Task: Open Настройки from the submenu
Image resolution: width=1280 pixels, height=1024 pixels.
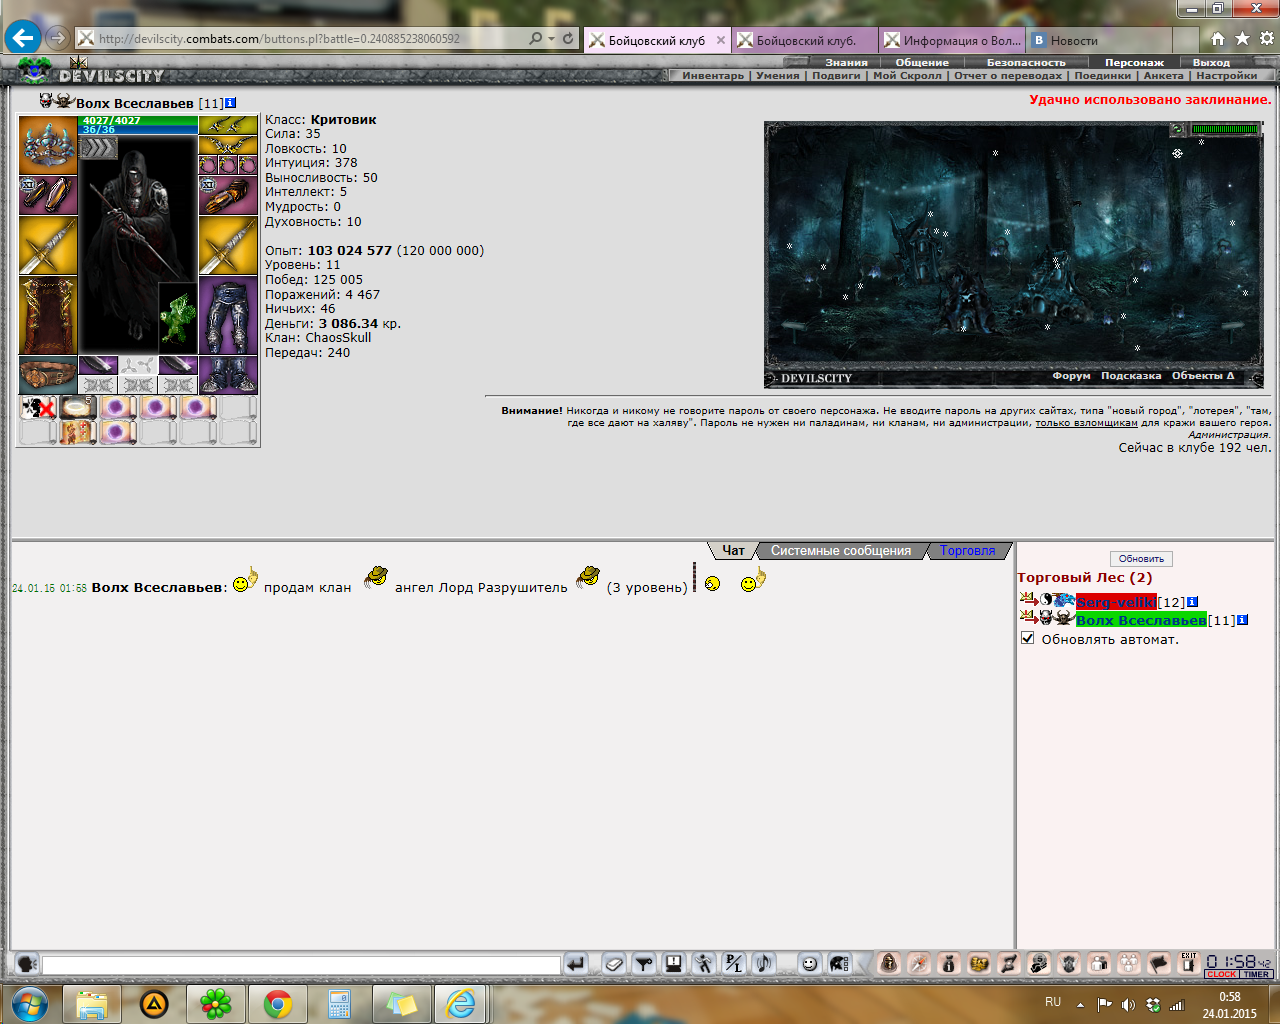Action: click(x=1226, y=75)
